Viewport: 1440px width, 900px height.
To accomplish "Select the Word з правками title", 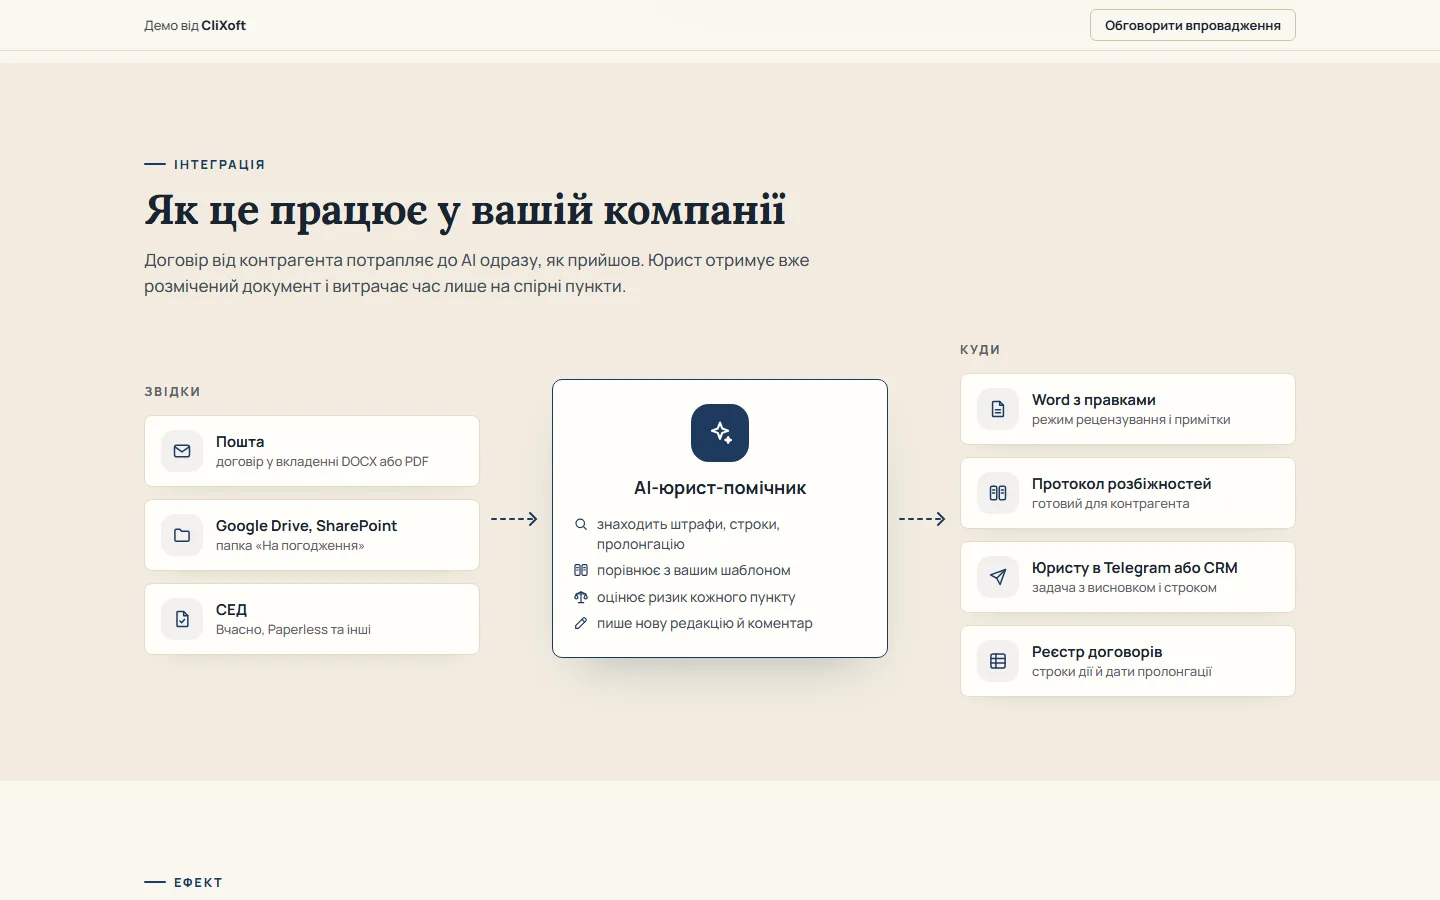I will tap(1094, 400).
